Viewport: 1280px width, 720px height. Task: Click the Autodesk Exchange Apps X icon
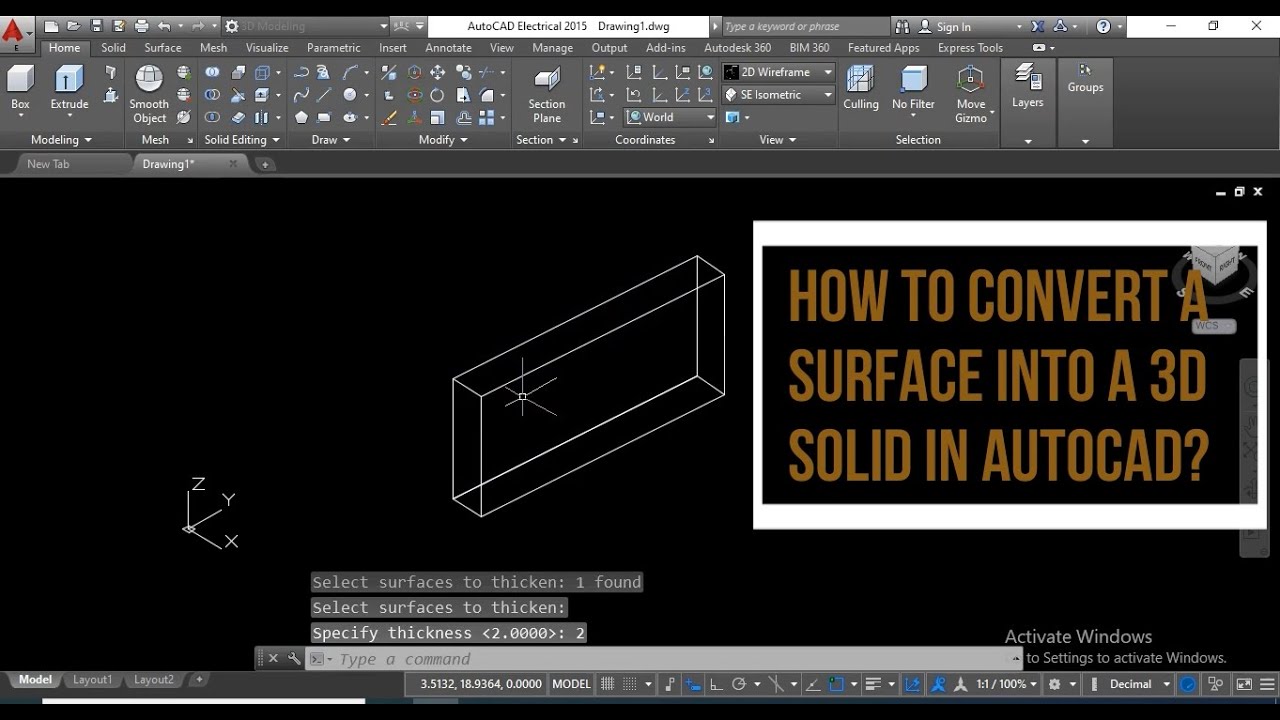1038,26
